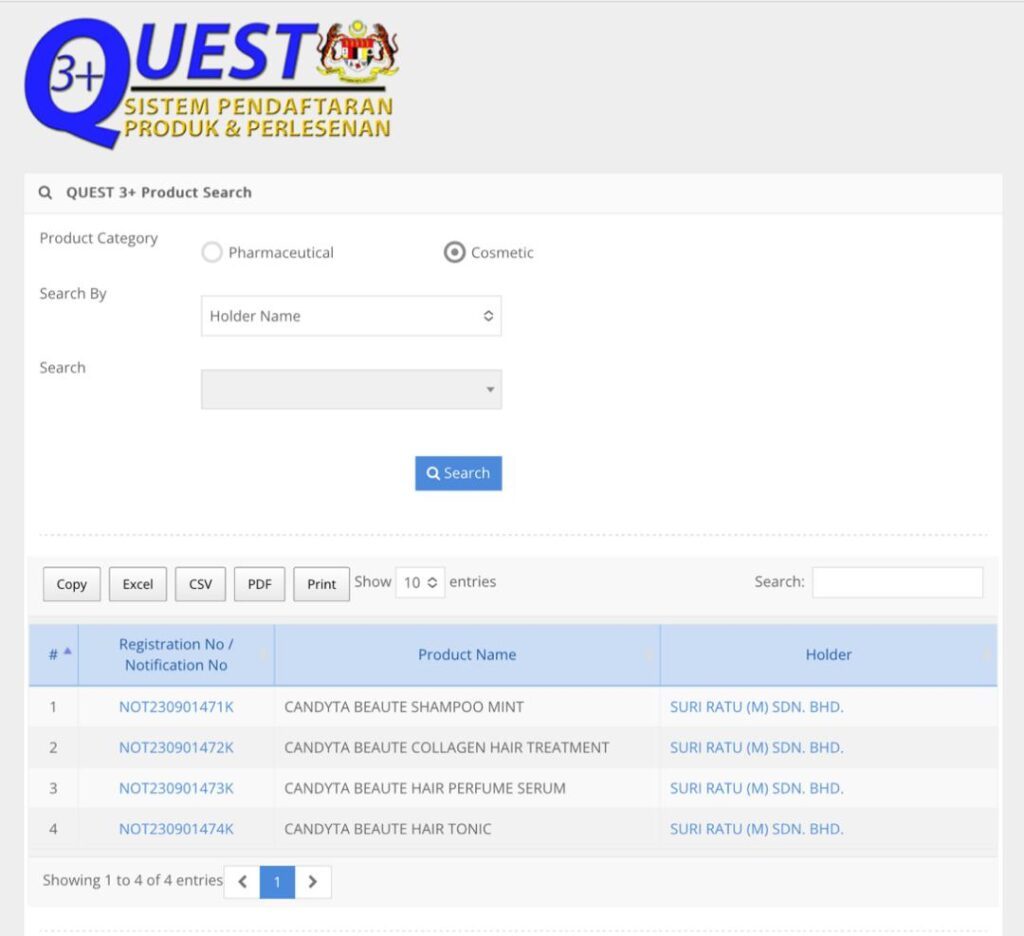1024x936 pixels.
Task: Open registration link NOT230901471K
Action: tap(176, 707)
